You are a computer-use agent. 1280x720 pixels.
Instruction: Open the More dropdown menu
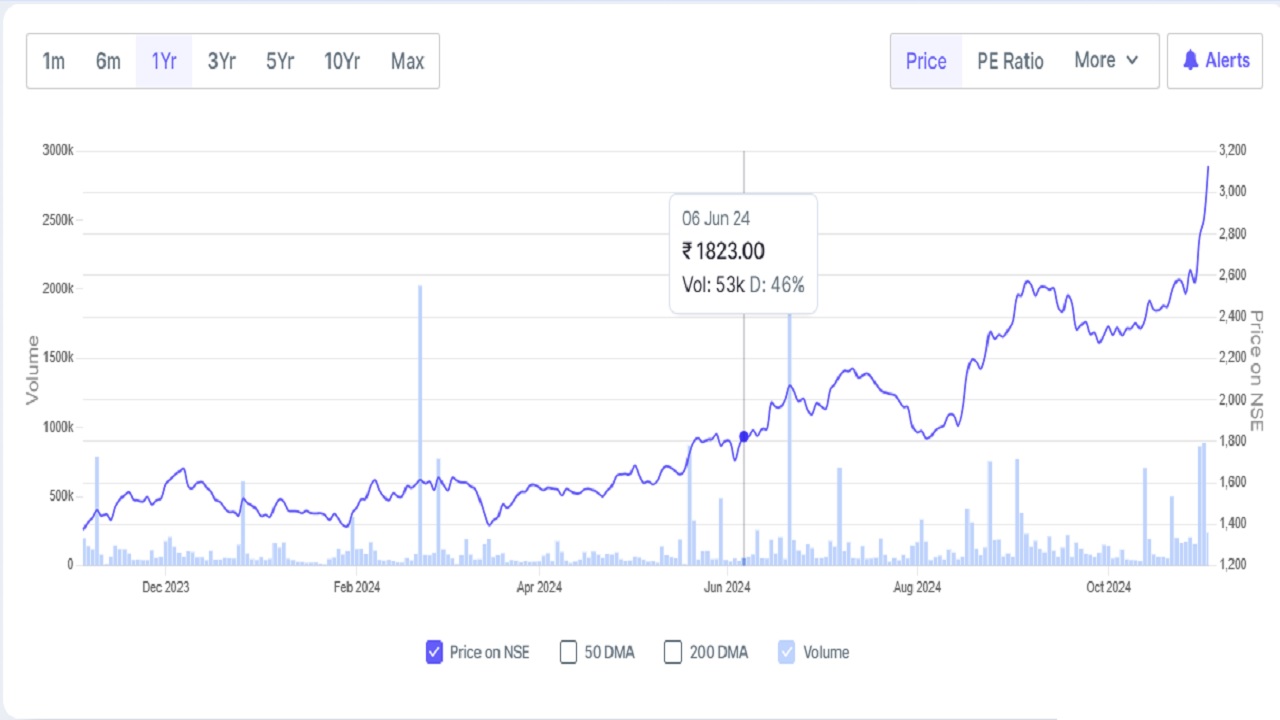coord(1107,60)
